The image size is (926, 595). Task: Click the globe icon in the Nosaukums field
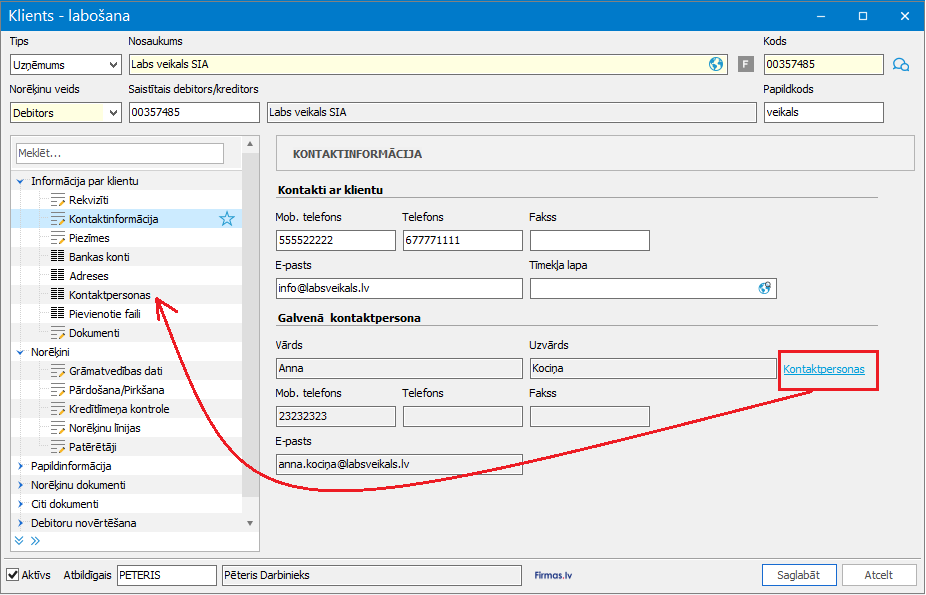tap(716, 64)
